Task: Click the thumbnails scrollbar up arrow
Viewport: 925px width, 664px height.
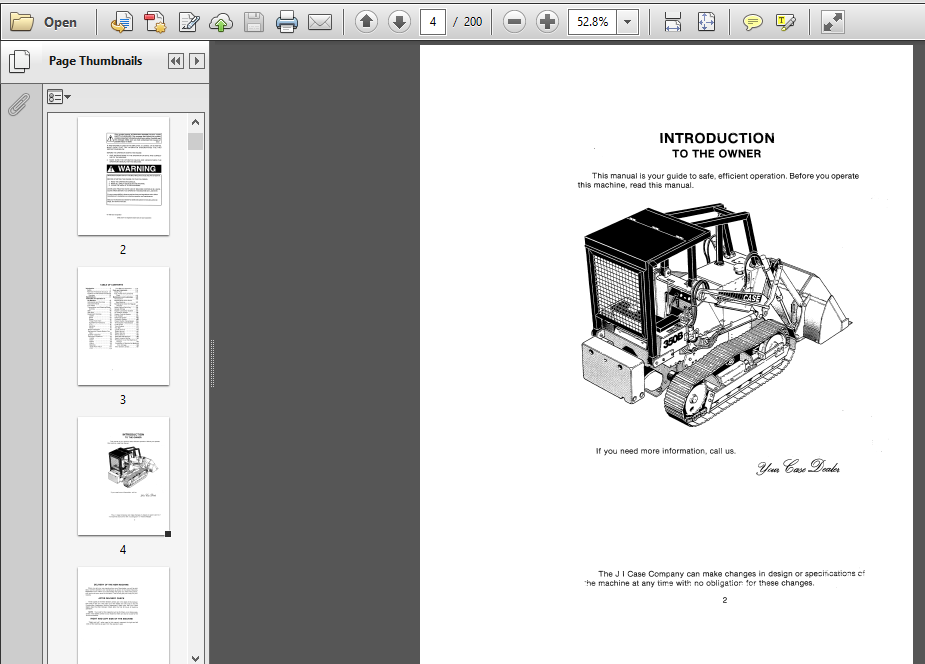Action: tap(195, 122)
